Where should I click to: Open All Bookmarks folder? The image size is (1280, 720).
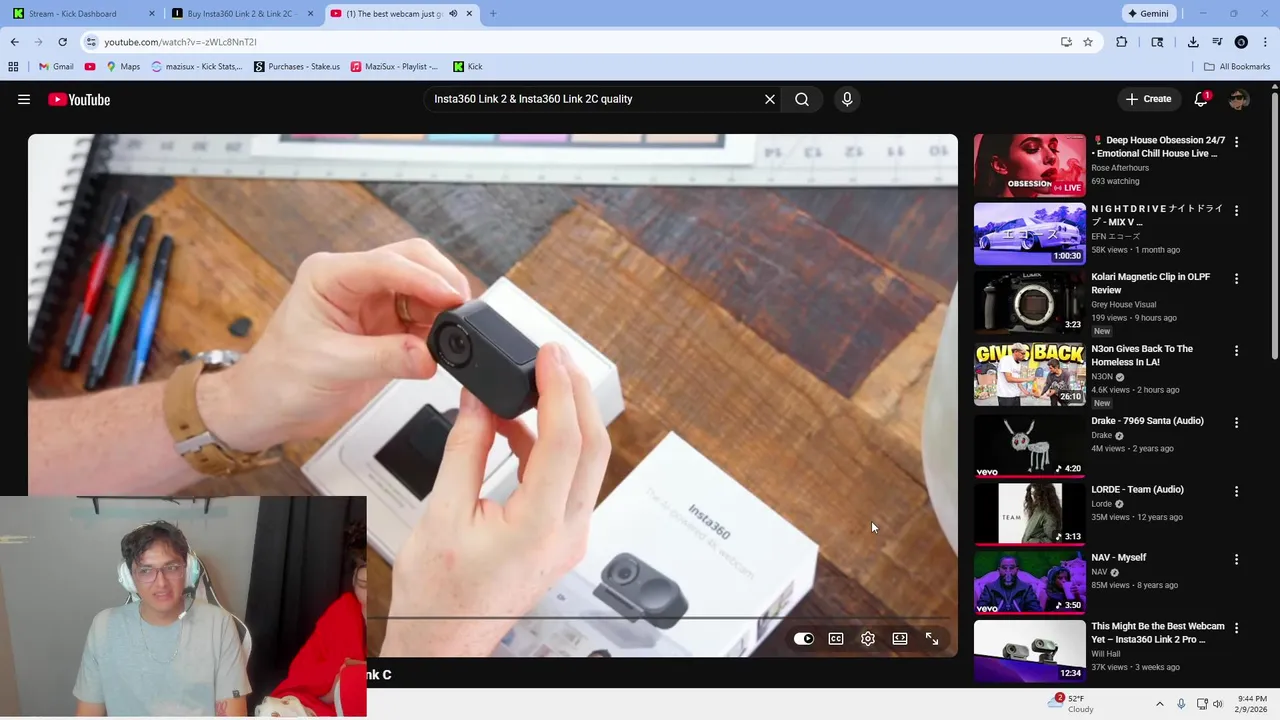[x=1237, y=67]
